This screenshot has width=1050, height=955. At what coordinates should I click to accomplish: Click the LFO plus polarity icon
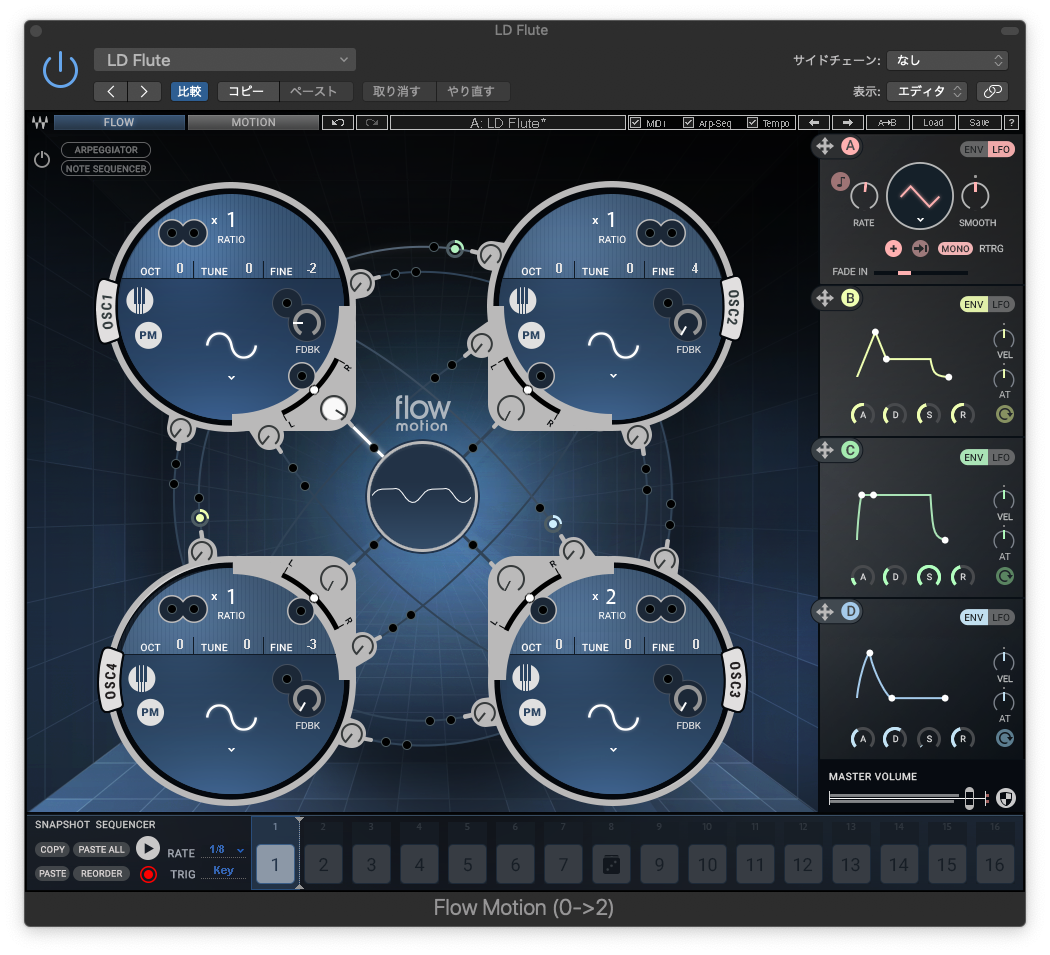(893, 248)
